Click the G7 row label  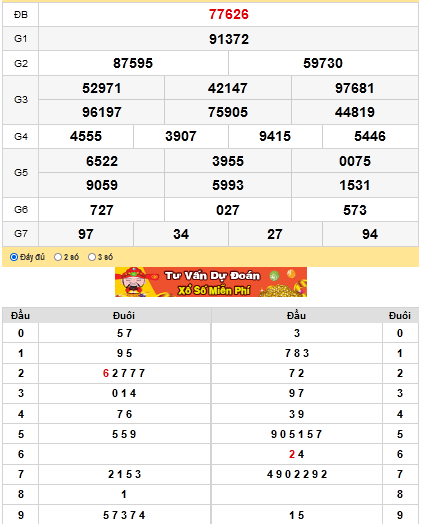tap(21, 233)
